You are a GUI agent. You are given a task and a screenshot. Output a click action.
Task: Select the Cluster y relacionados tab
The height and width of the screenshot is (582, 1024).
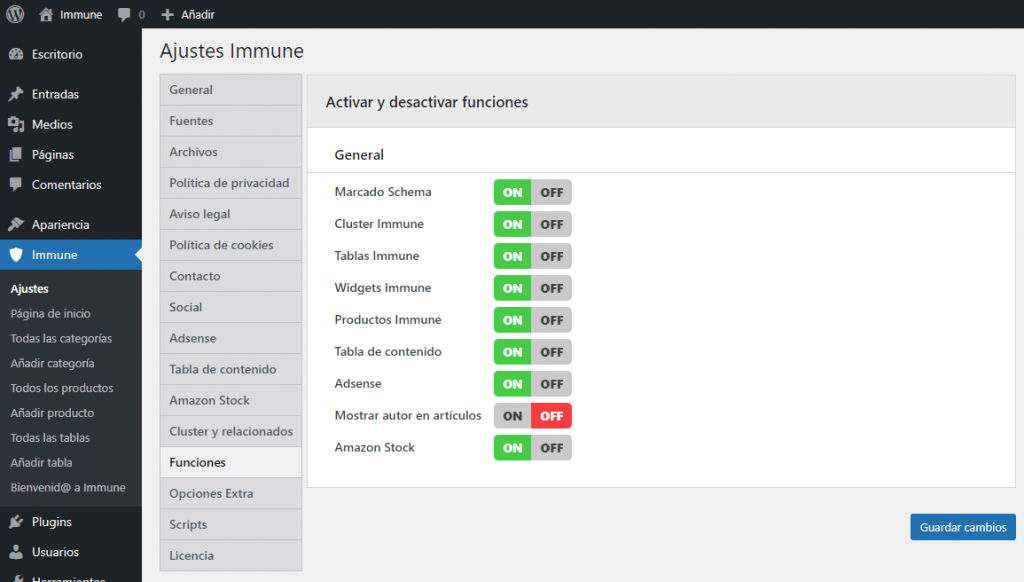tap(230, 431)
